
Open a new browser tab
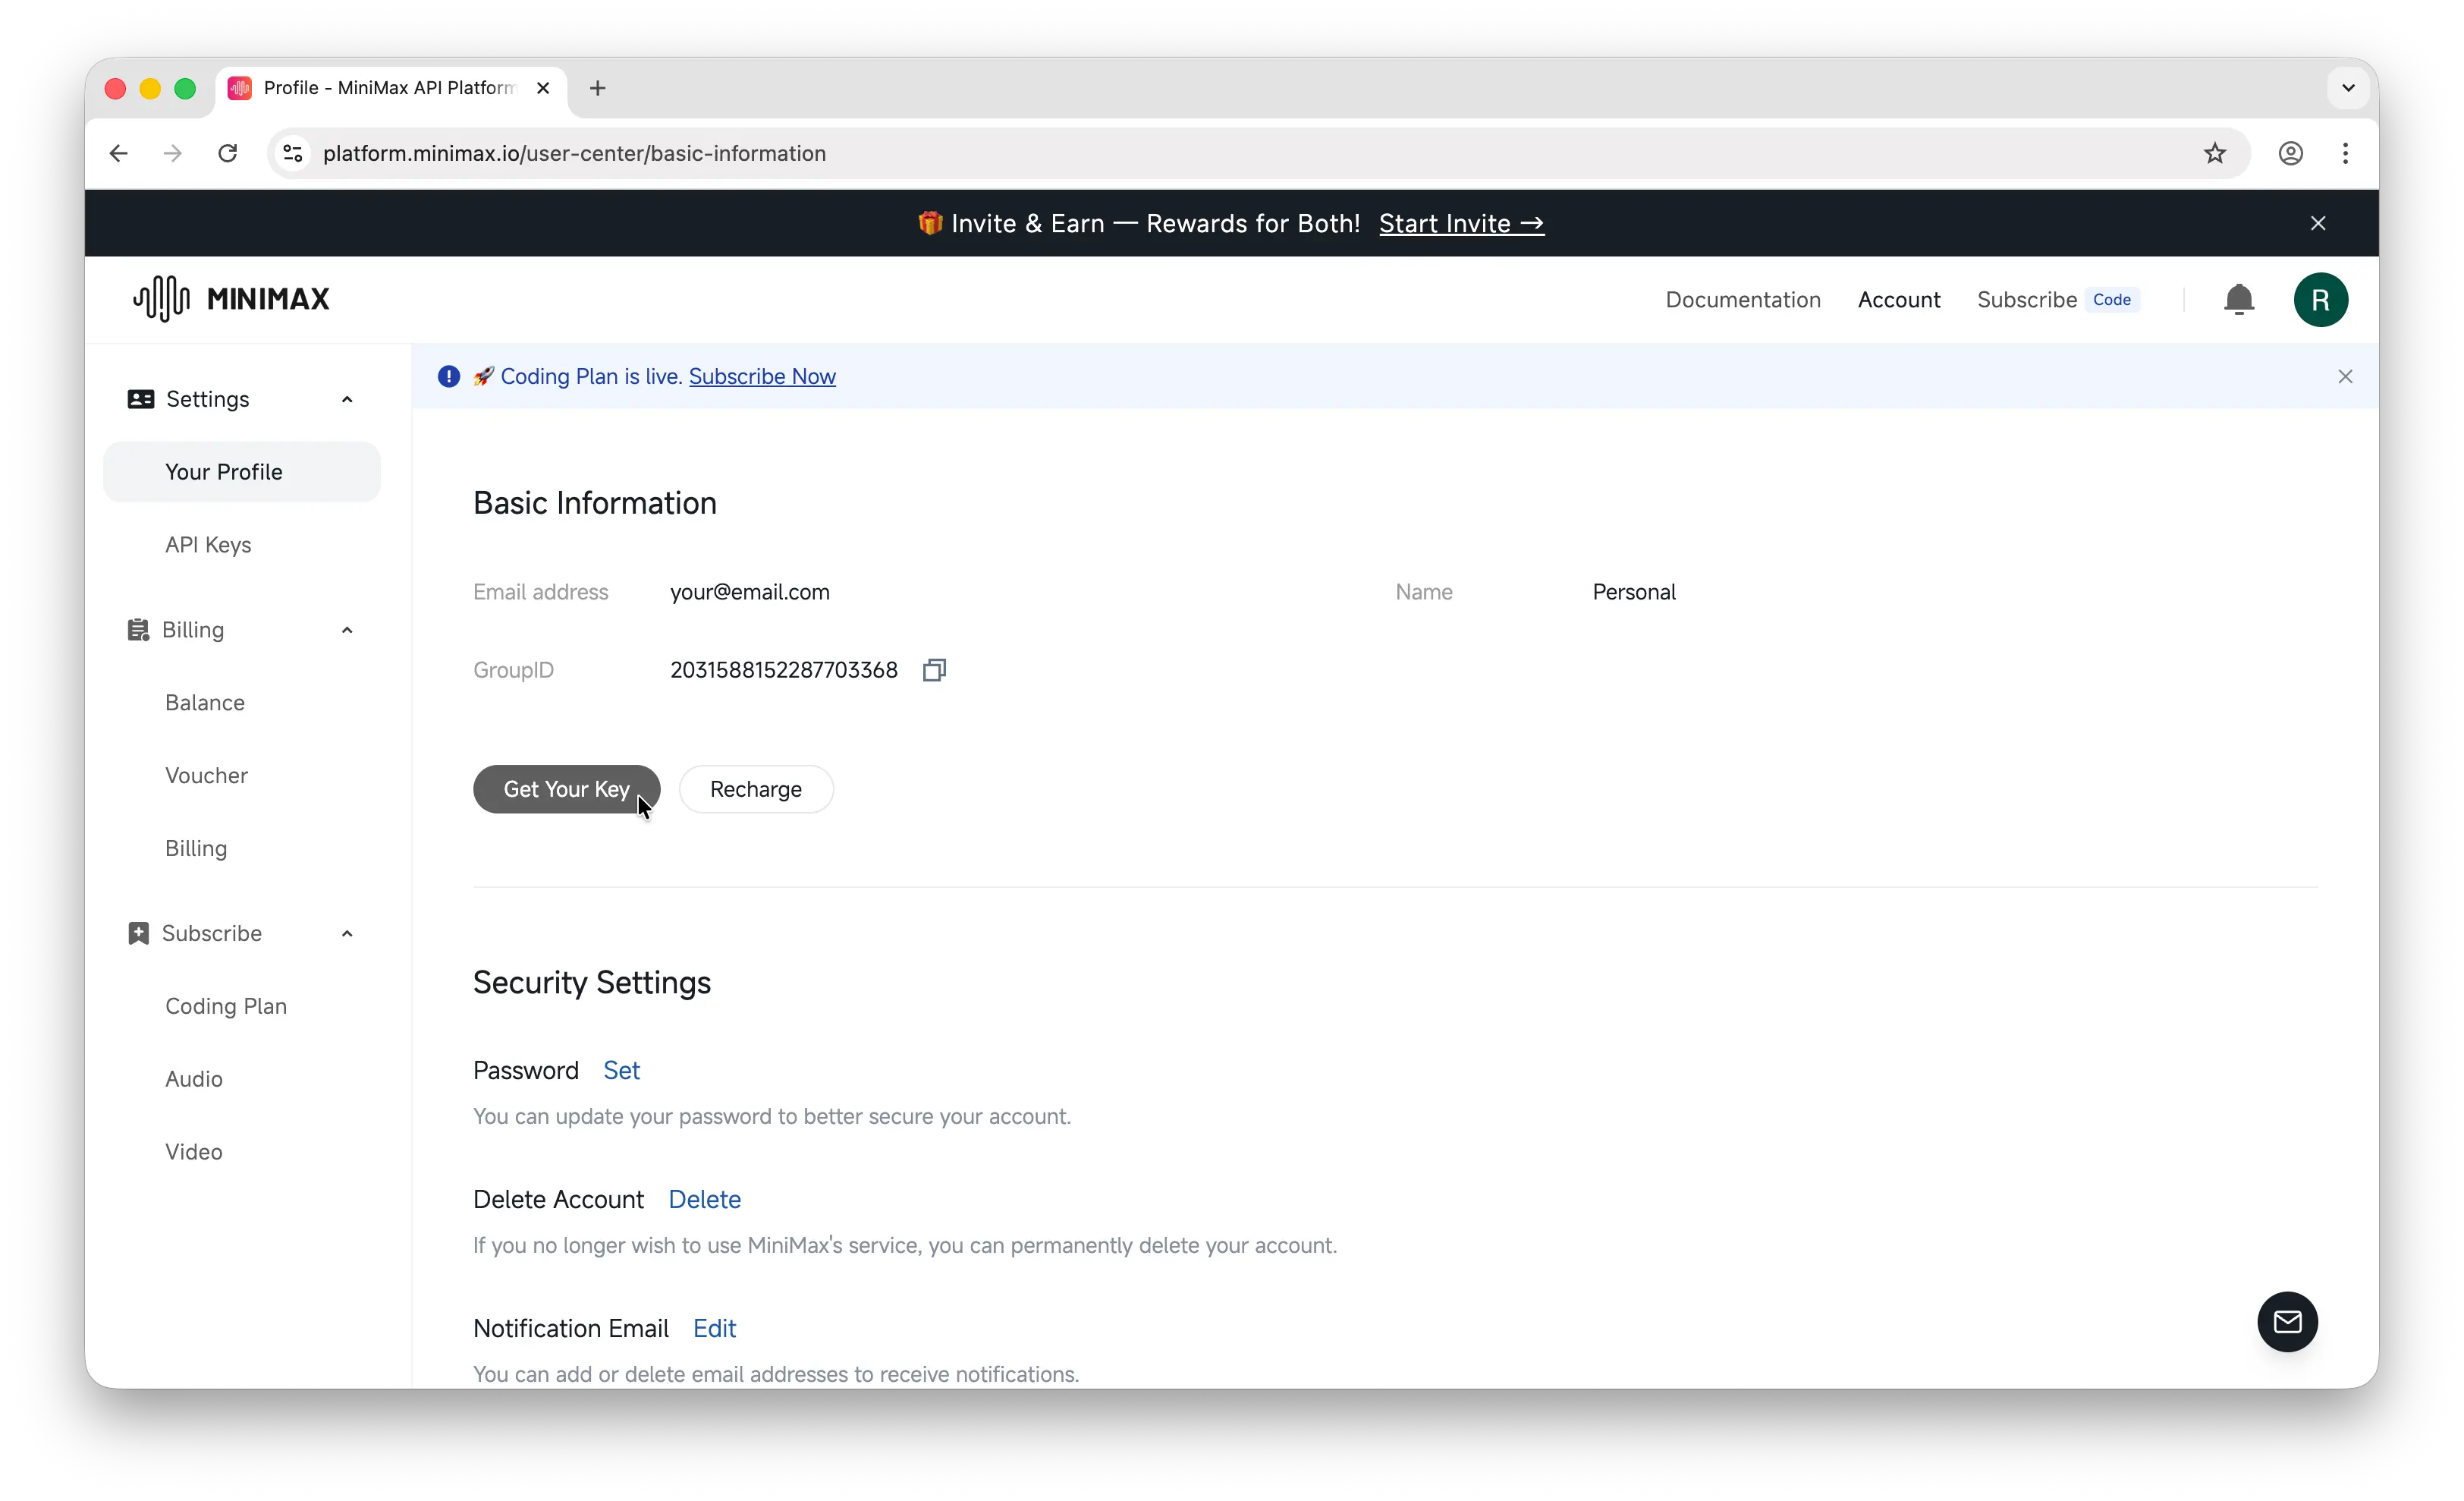(597, 88)
